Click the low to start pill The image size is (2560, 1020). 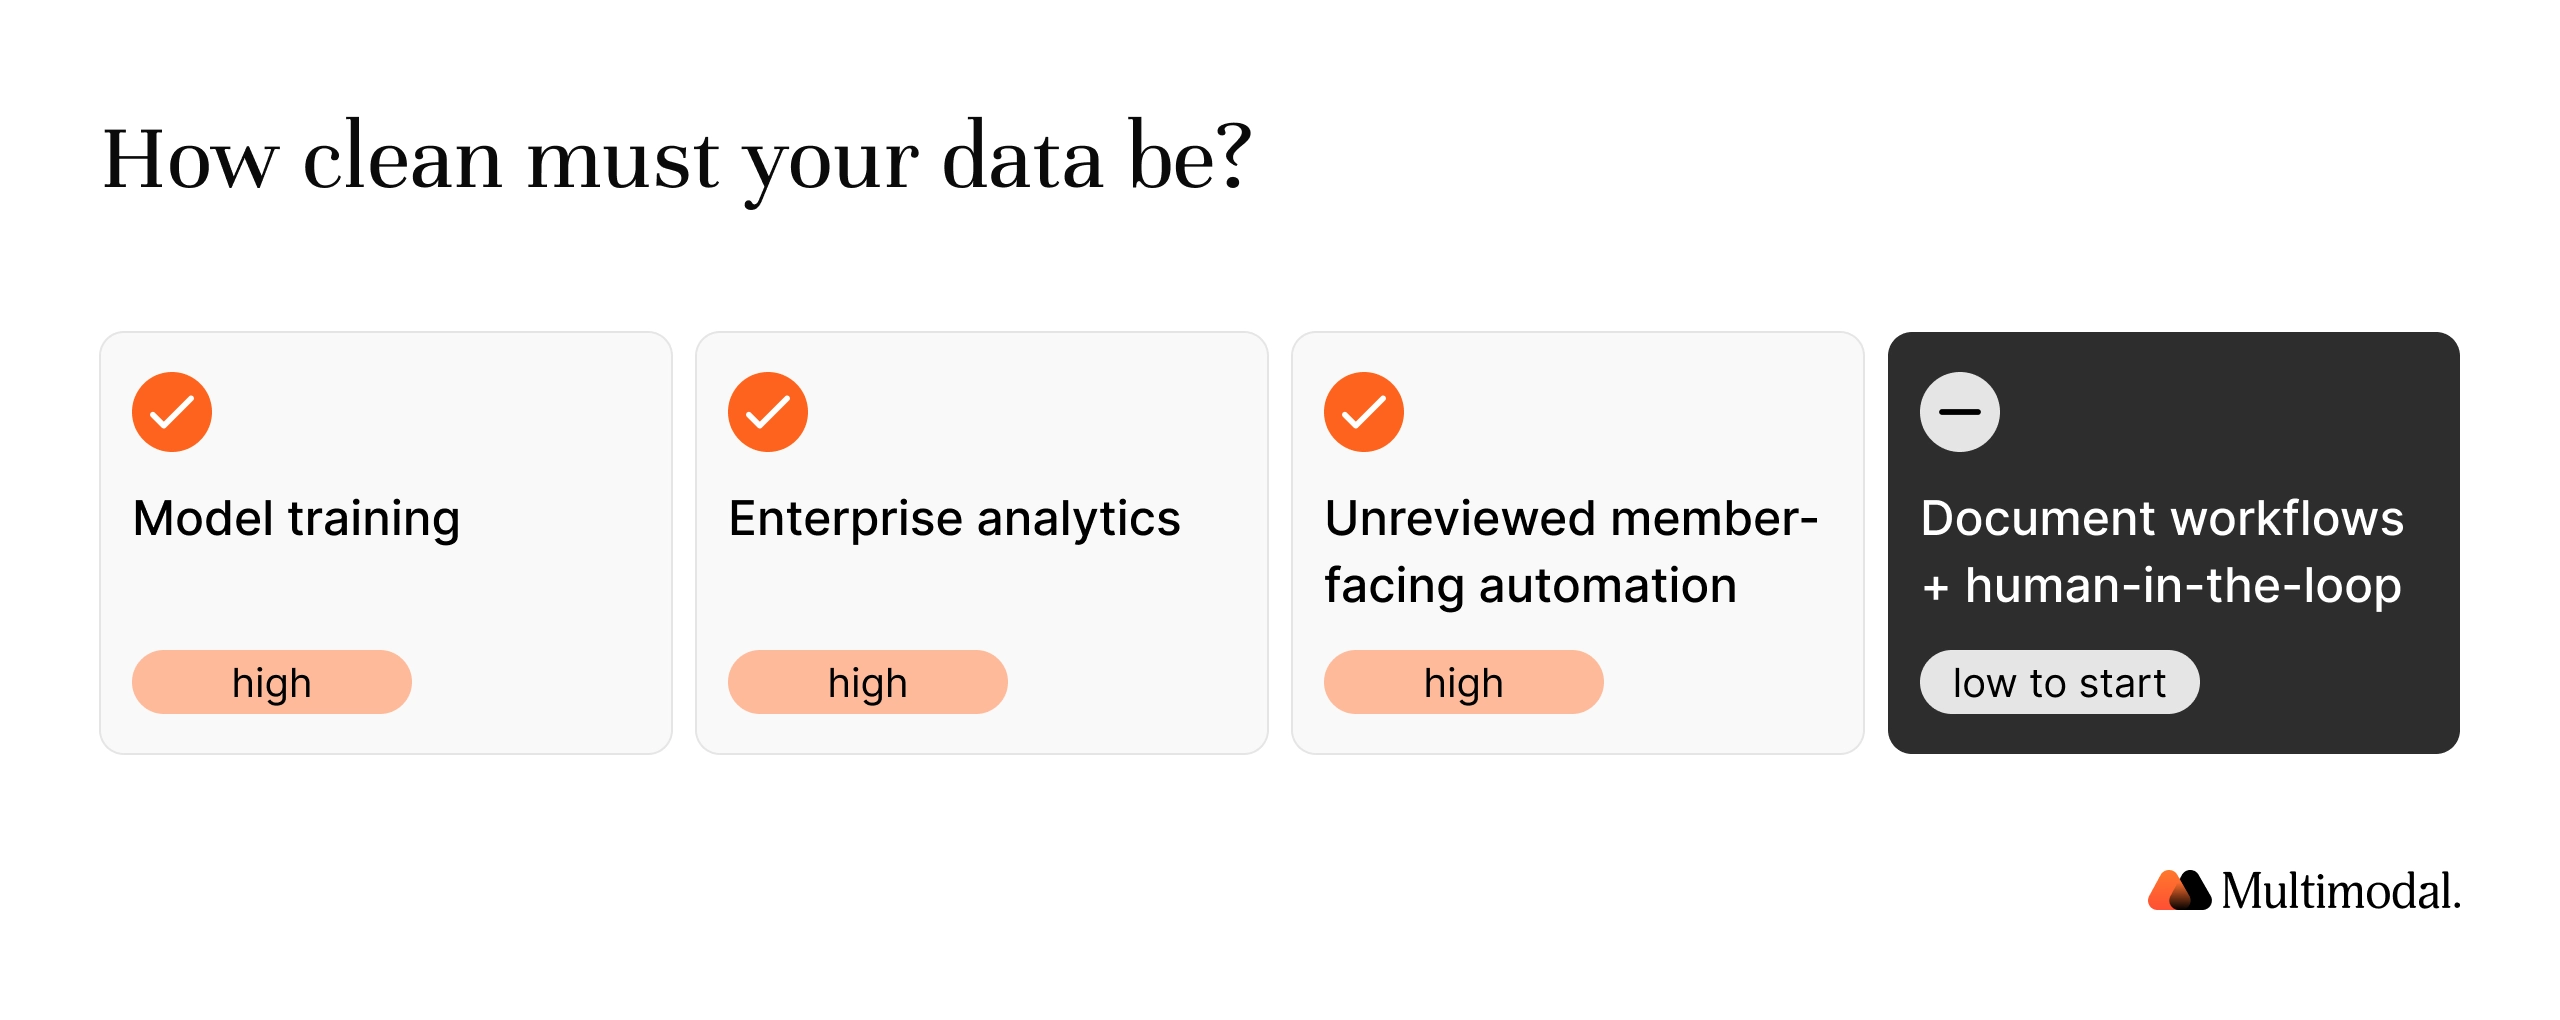(x=2059, y=682)
